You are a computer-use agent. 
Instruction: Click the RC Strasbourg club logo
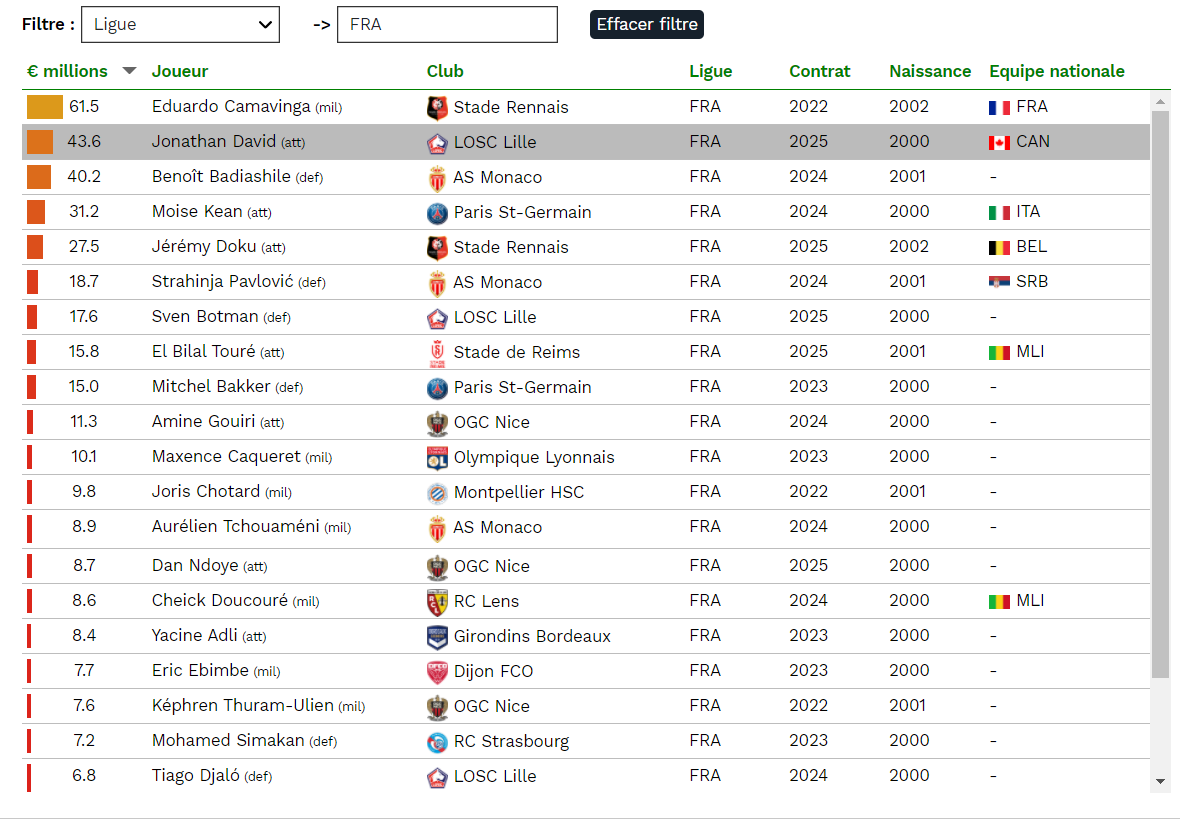[437, 741]
